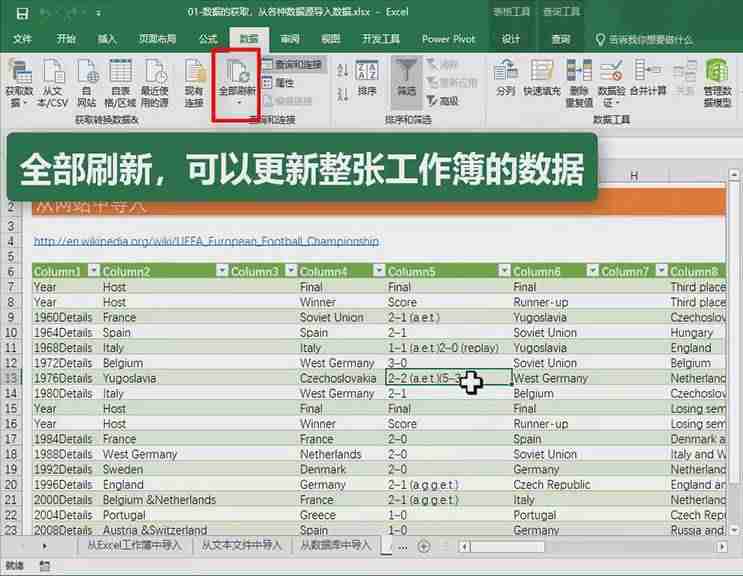Click horizontal scrollbar right arrow
The image size is (743, 576).
click(722, 547)
